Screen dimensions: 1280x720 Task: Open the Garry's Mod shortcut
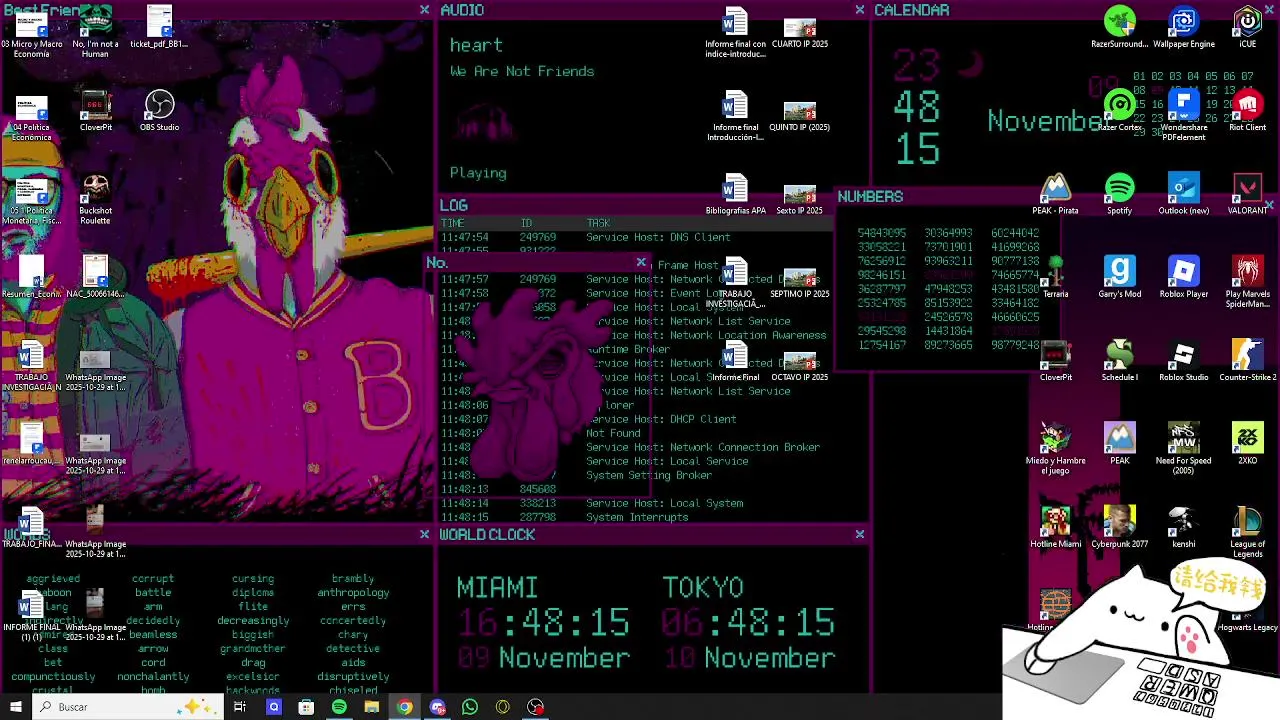(x=1119, y=277)
